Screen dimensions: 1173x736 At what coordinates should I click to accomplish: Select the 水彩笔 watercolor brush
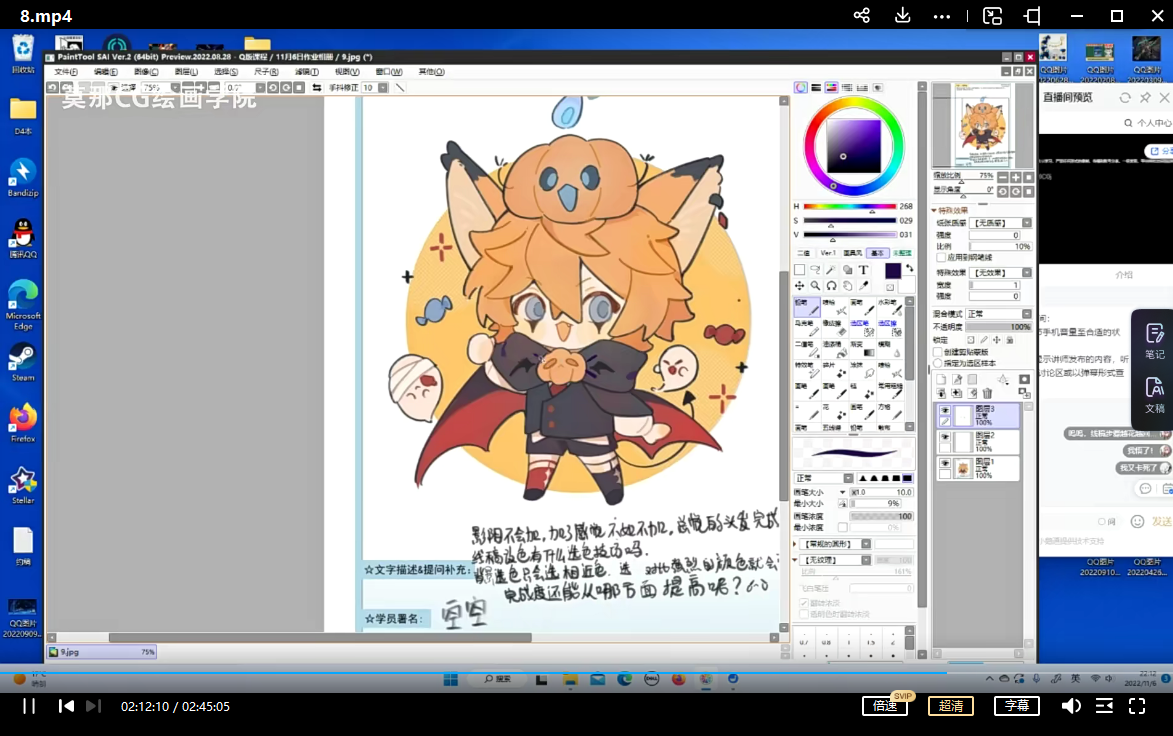pyautogui.click(x=889, y=307)
